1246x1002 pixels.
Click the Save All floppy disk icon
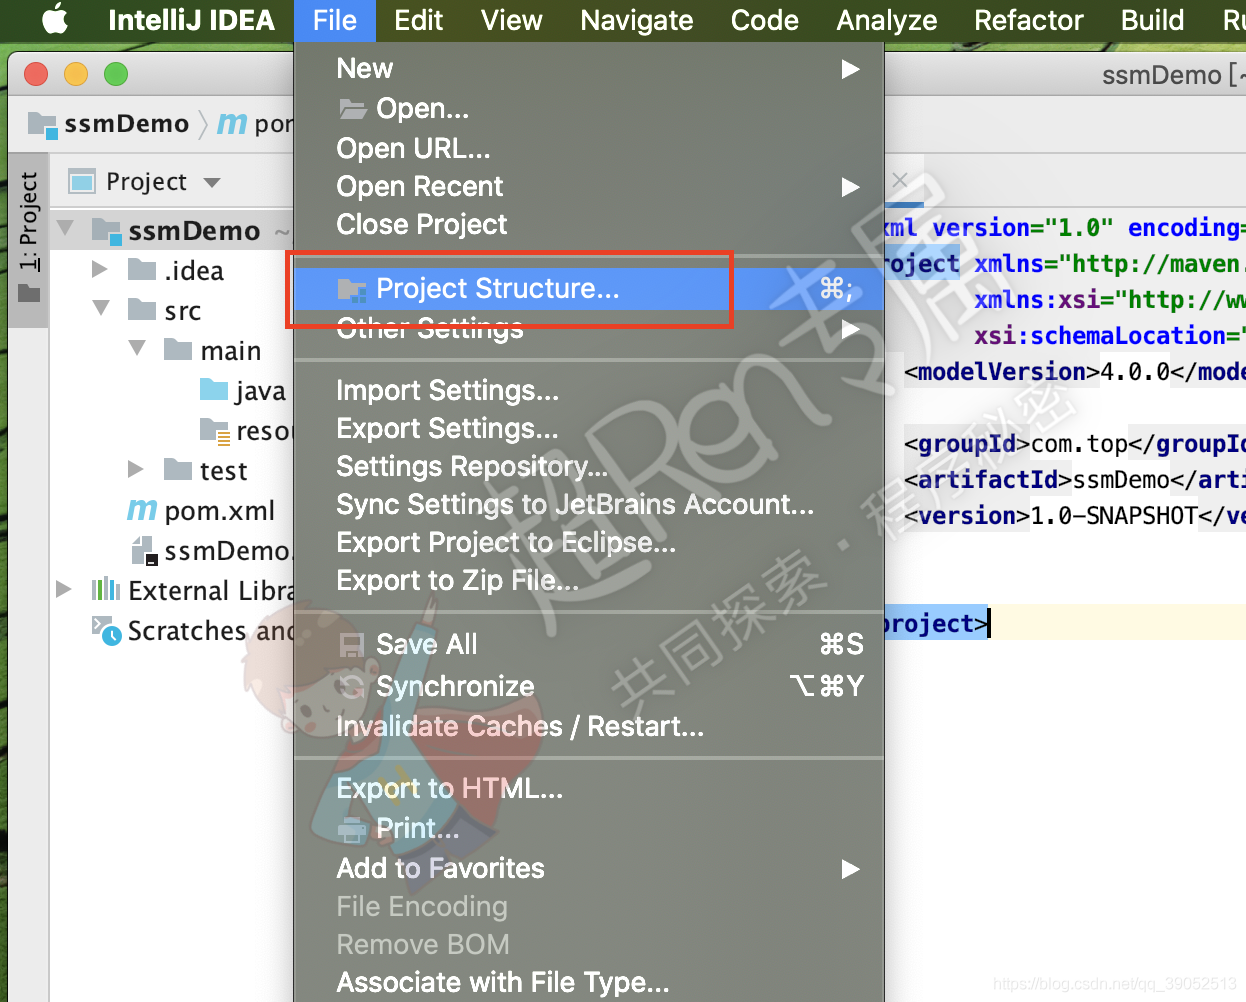pos(352,645)
